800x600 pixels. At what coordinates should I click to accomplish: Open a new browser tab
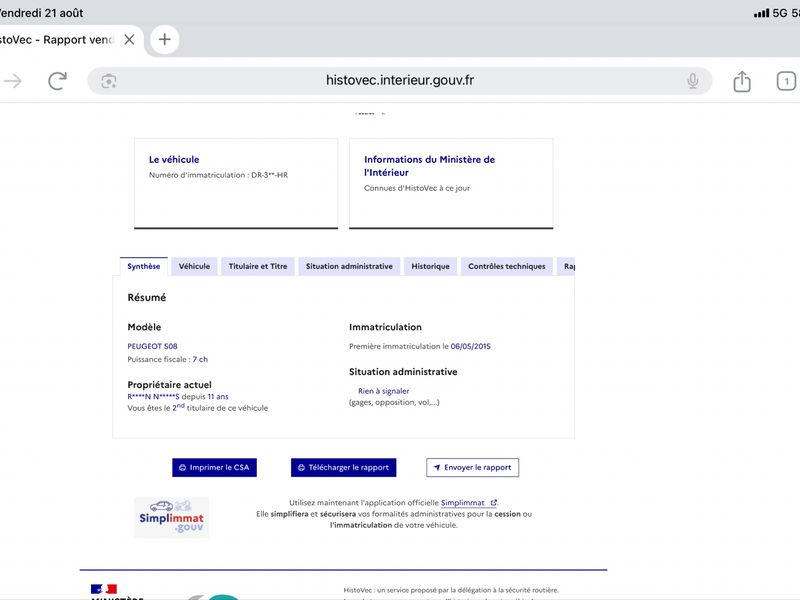(x=164, y=39)
